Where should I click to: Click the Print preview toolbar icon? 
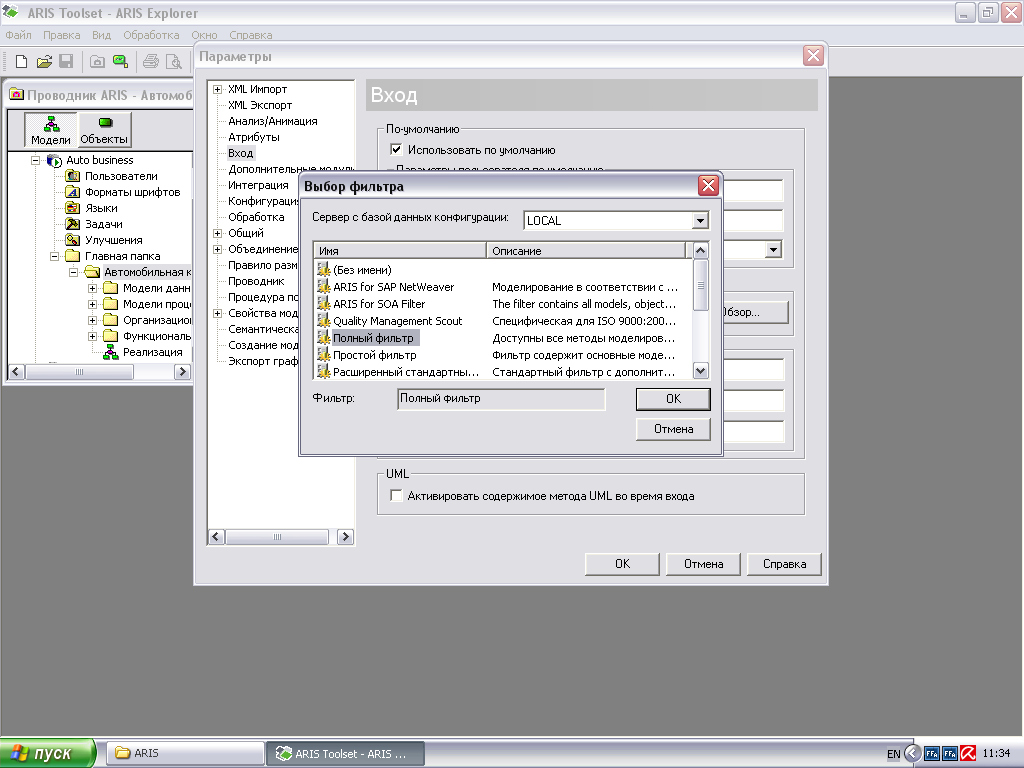(174, 61)
